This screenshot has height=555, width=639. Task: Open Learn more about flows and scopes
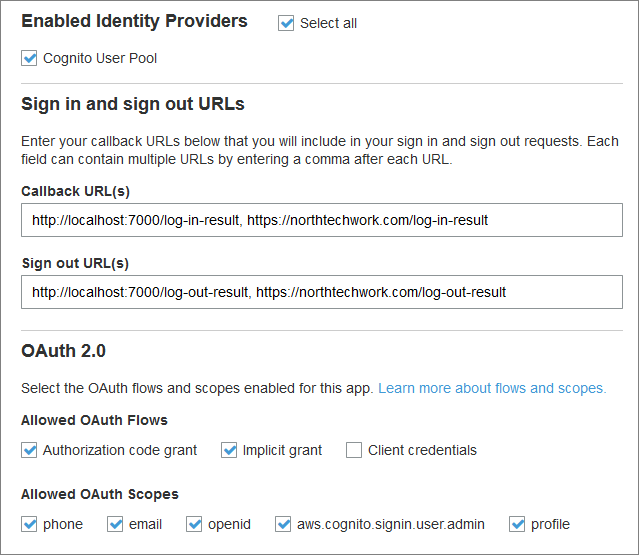click(492, 388)
